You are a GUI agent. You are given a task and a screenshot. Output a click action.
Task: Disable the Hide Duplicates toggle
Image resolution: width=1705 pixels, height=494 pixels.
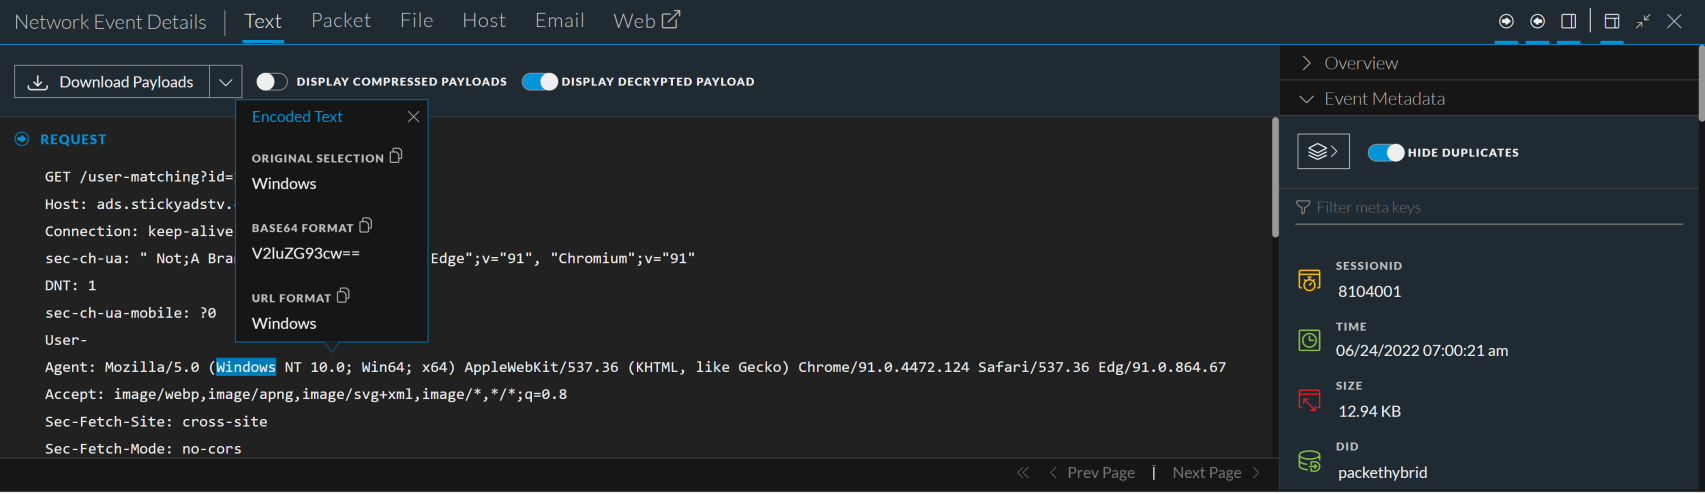click(1386, 153)
